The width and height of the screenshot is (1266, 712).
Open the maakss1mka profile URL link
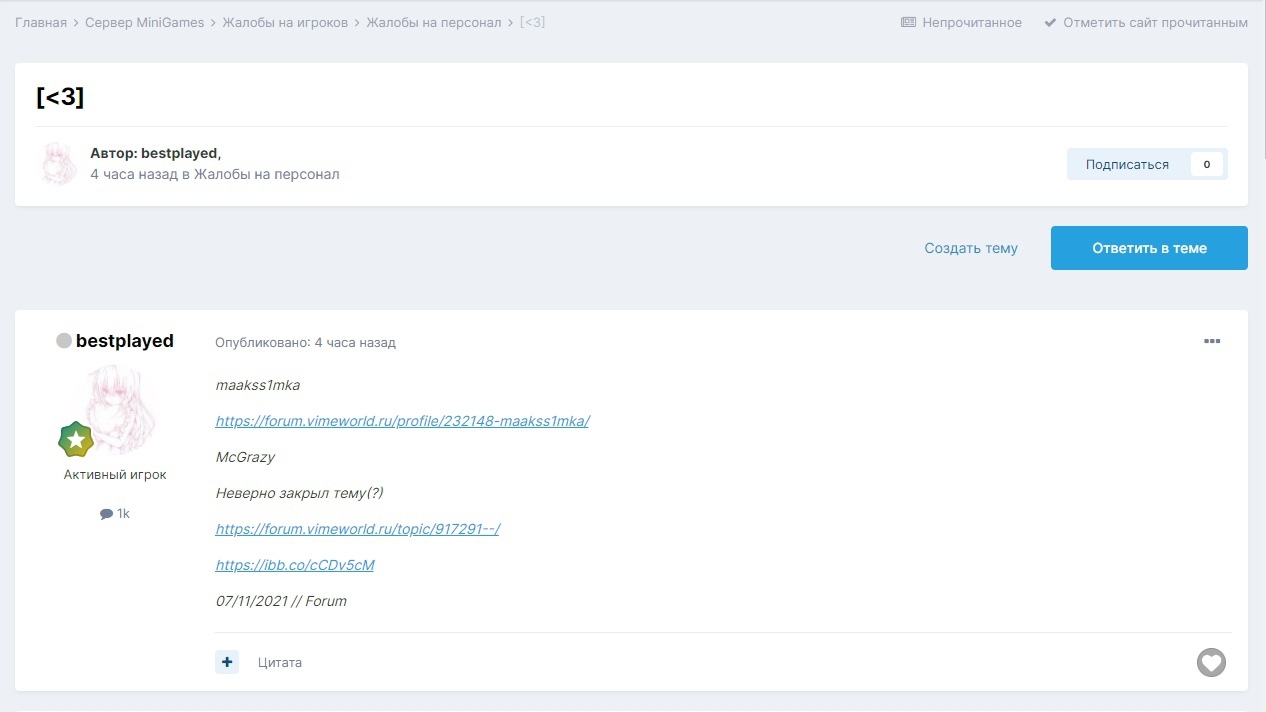(402, 421)
